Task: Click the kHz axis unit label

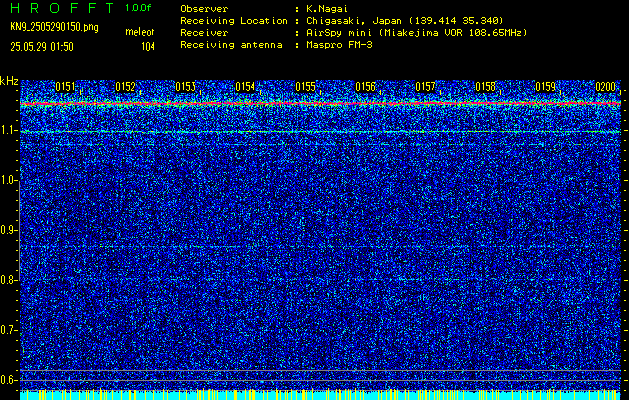Action: [x=9, y=81]
